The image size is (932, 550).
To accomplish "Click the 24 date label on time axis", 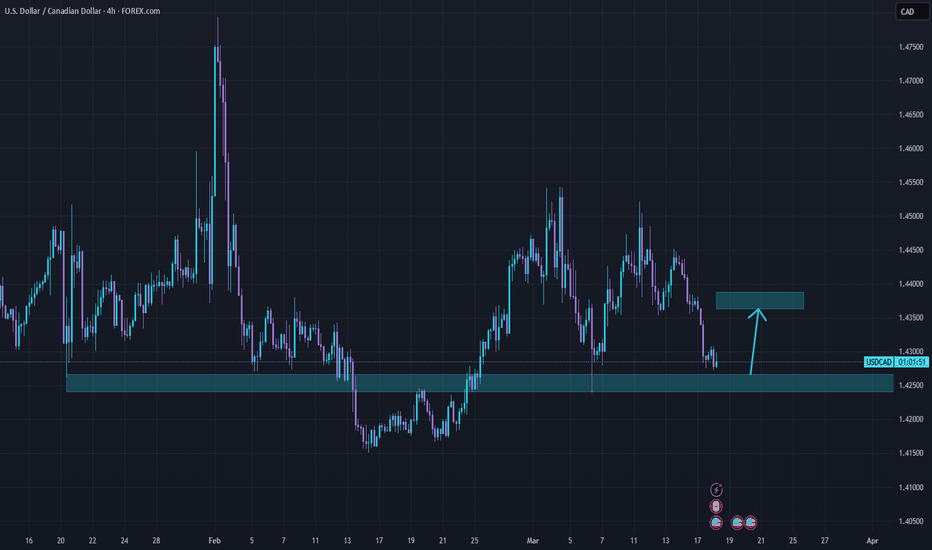I will (124, 540).
